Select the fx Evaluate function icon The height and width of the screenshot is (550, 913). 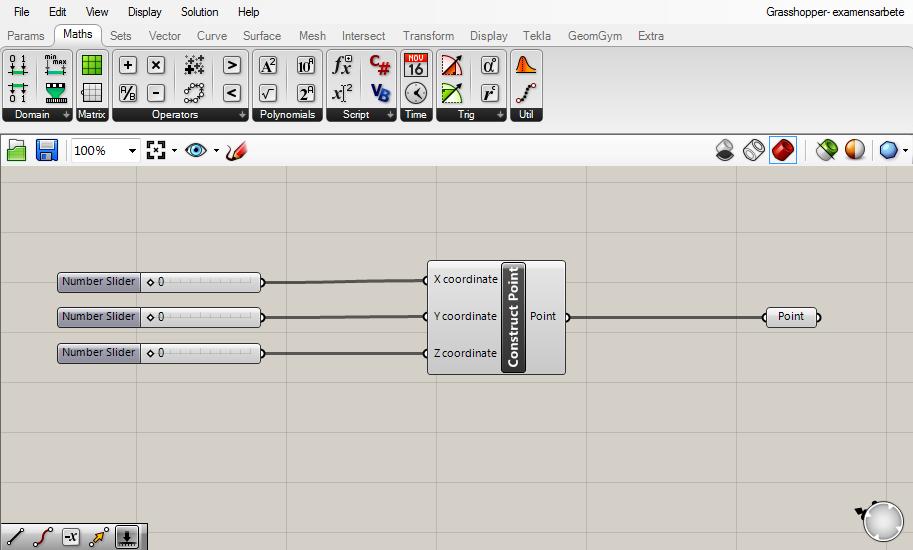342,65
